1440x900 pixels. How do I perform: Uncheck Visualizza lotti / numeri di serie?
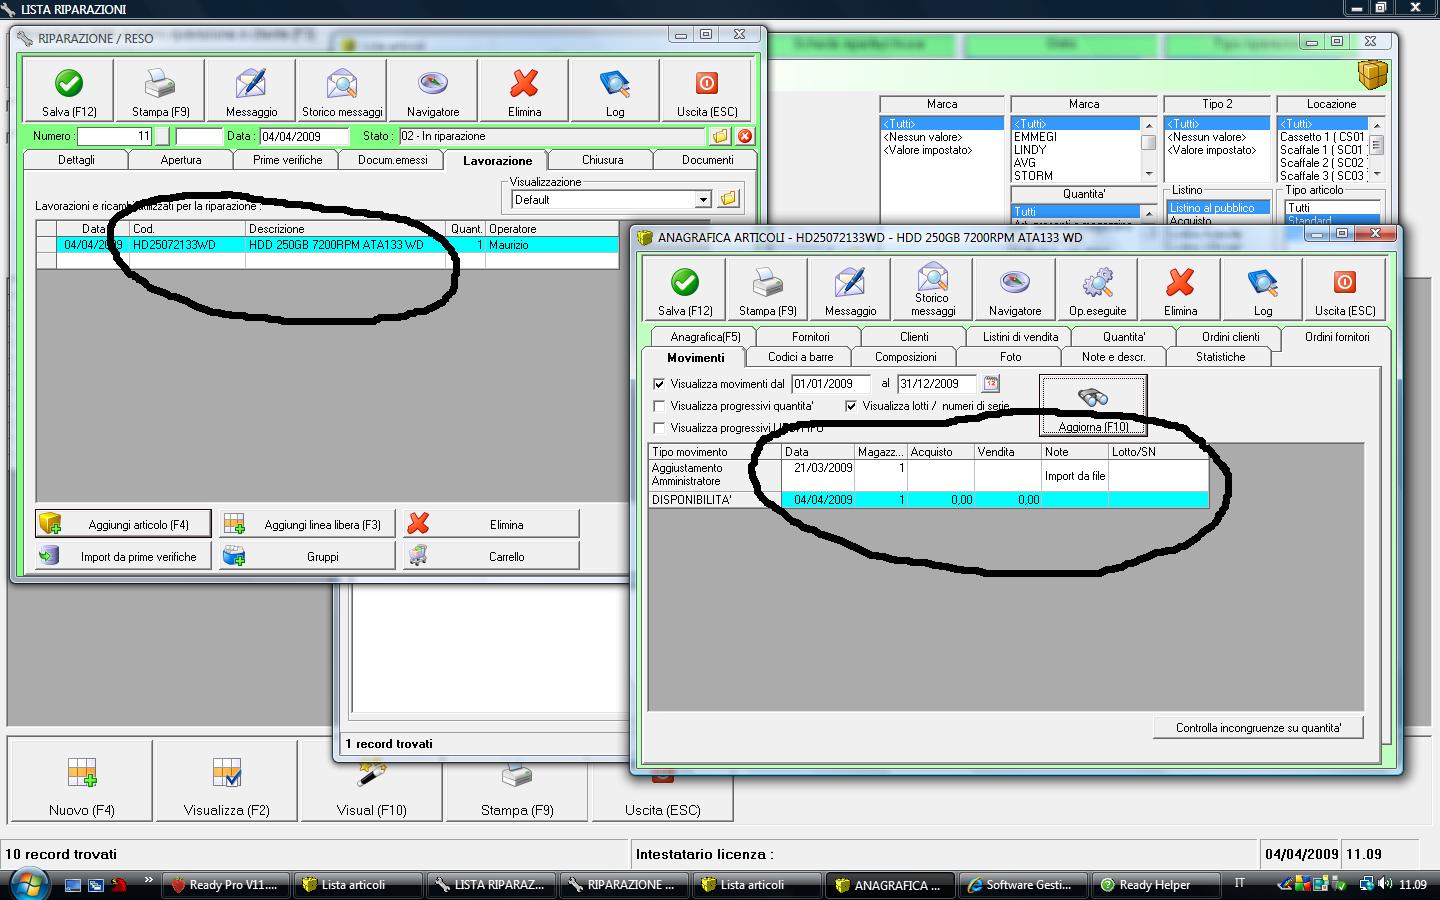click(851, 406)
